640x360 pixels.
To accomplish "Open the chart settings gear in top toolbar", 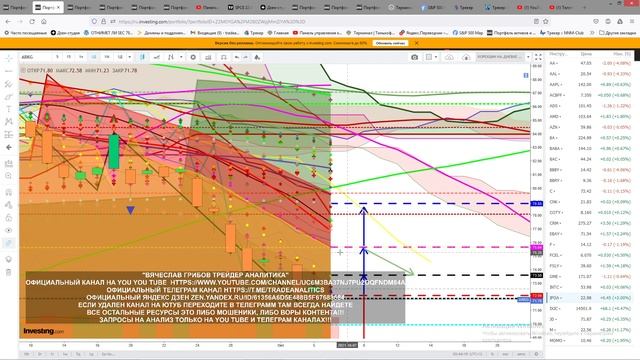I will click(193, 57).
